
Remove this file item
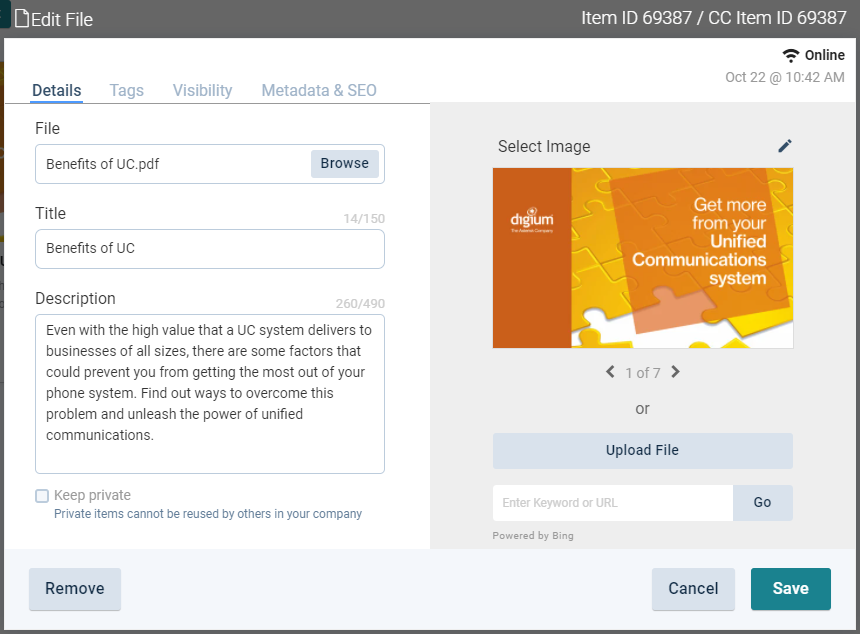click(75, 589)
